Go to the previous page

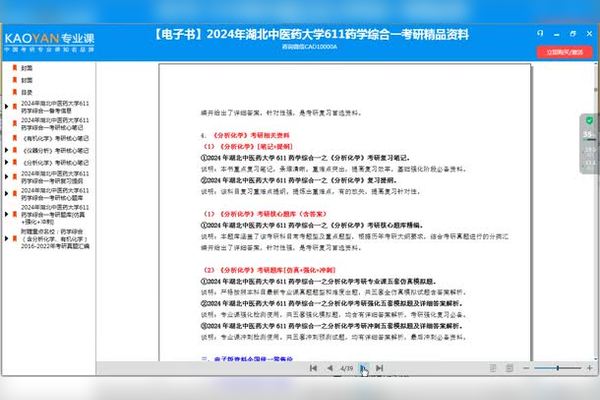coord(330,368)
